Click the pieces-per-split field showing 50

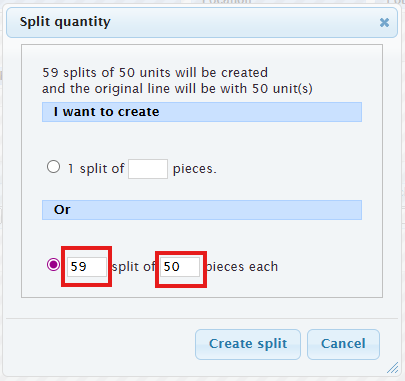[x=180, y=267]
